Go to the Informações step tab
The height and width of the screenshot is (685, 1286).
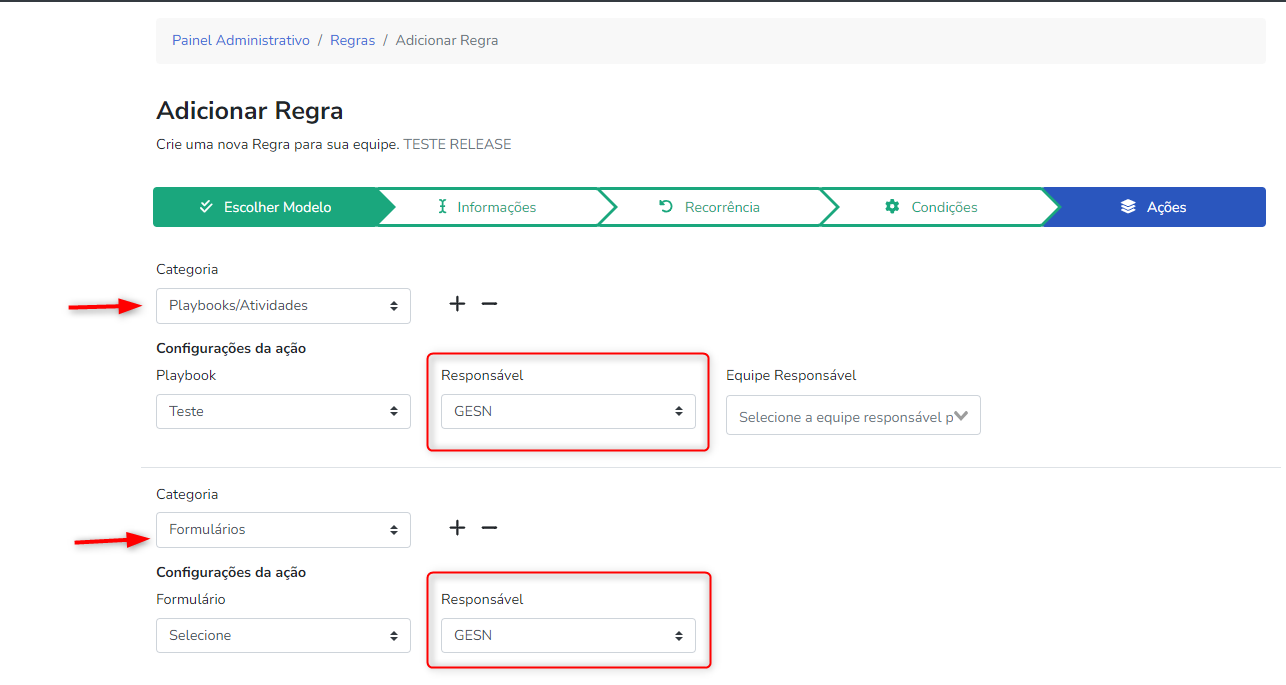tap(496, 207)
